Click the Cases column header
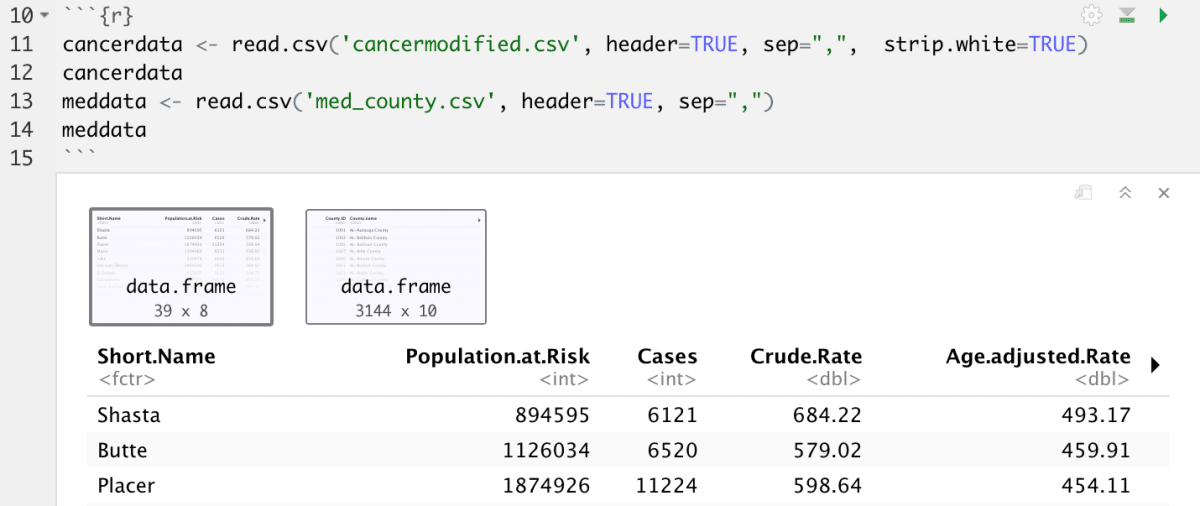The height and width of the screenshot is (506, 1200). pyautogui.click(x=668, y=356)
